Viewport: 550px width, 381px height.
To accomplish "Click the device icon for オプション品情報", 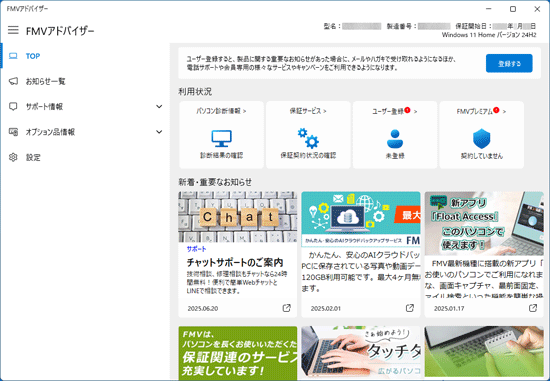I will coord(13,132).
